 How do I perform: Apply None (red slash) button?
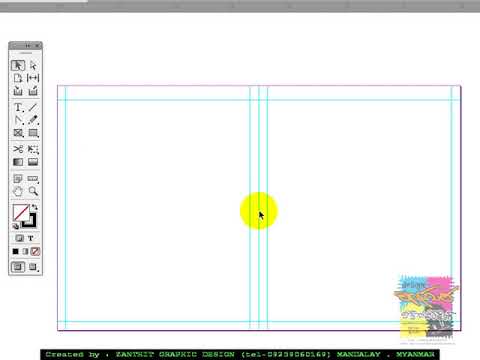click(35, 251)
